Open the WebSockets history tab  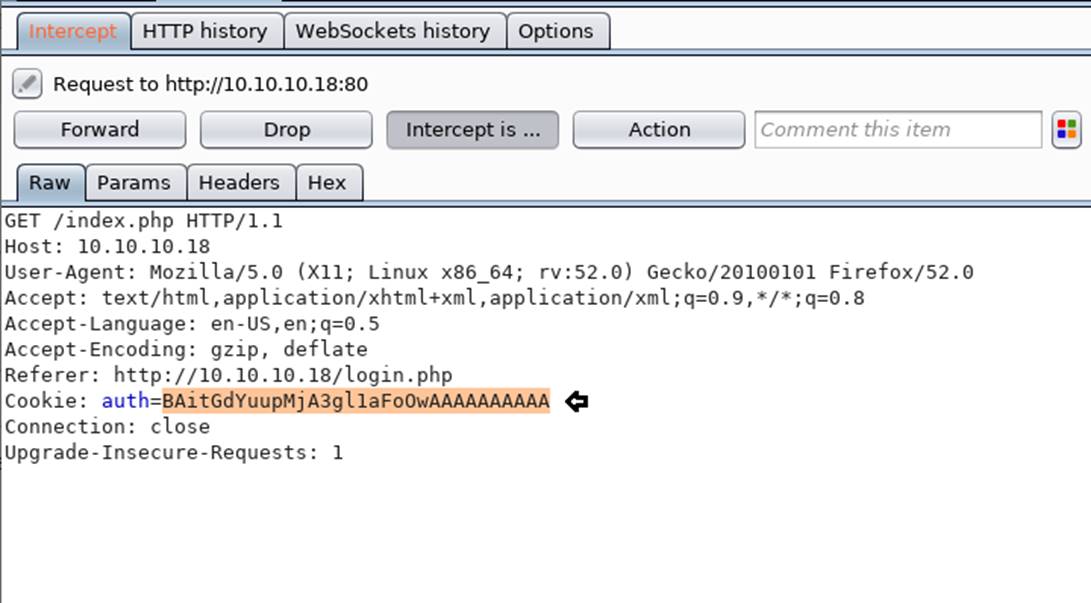point(395,31)
